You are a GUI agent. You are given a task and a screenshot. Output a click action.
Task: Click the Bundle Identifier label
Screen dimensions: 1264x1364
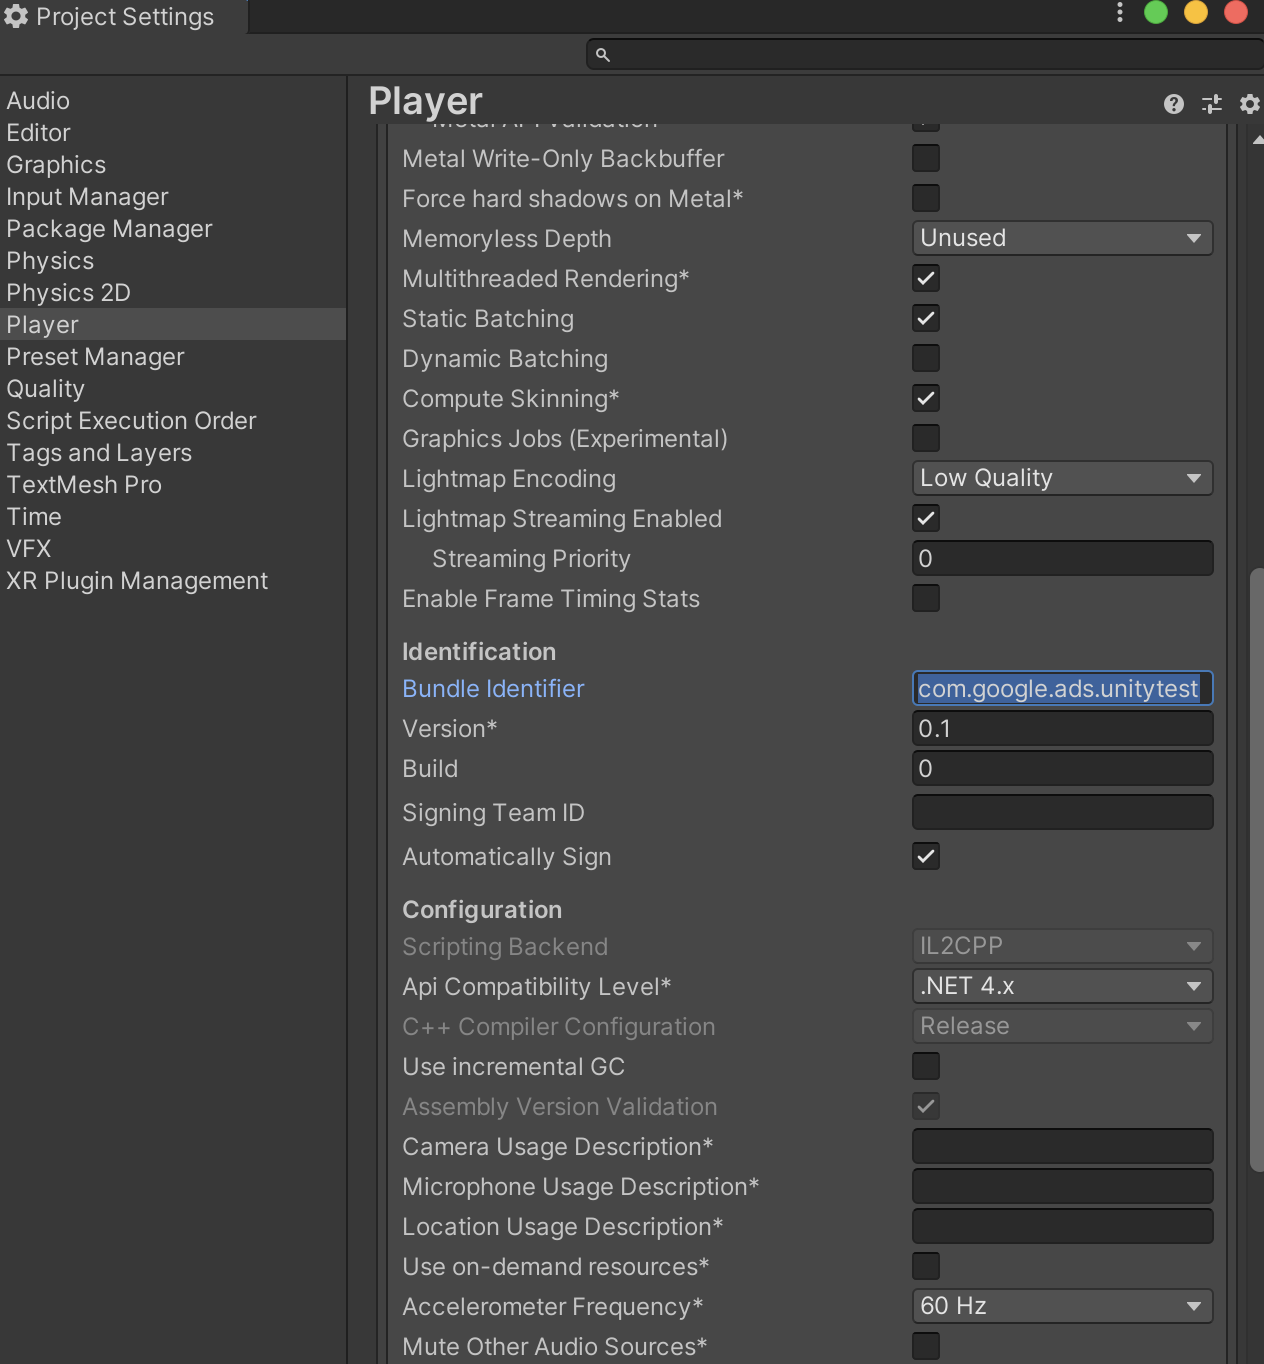(493, 689)
